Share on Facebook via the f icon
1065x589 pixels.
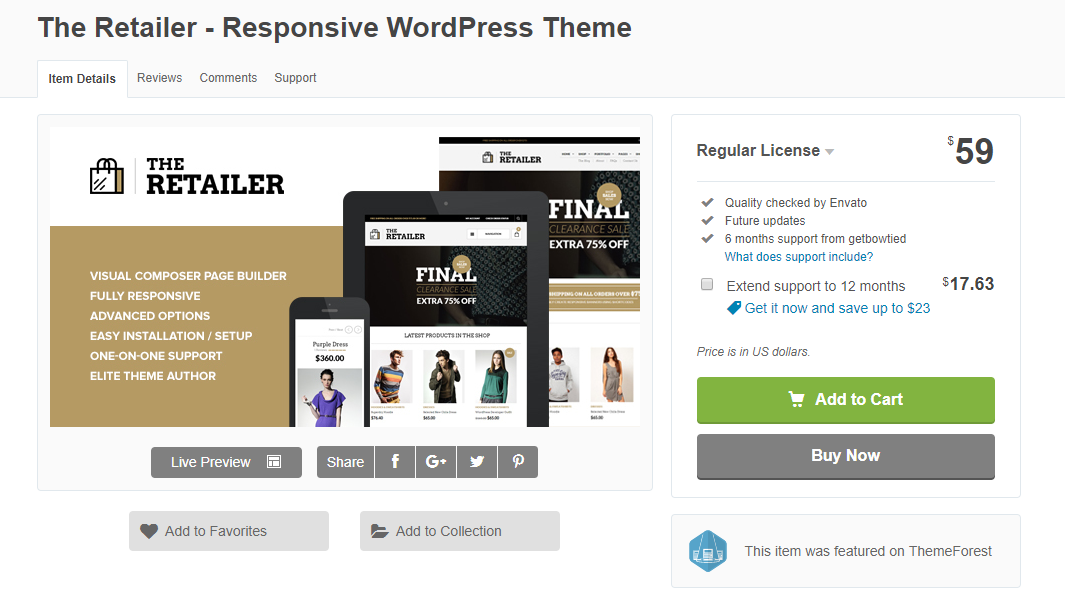[x=395, y=462]
